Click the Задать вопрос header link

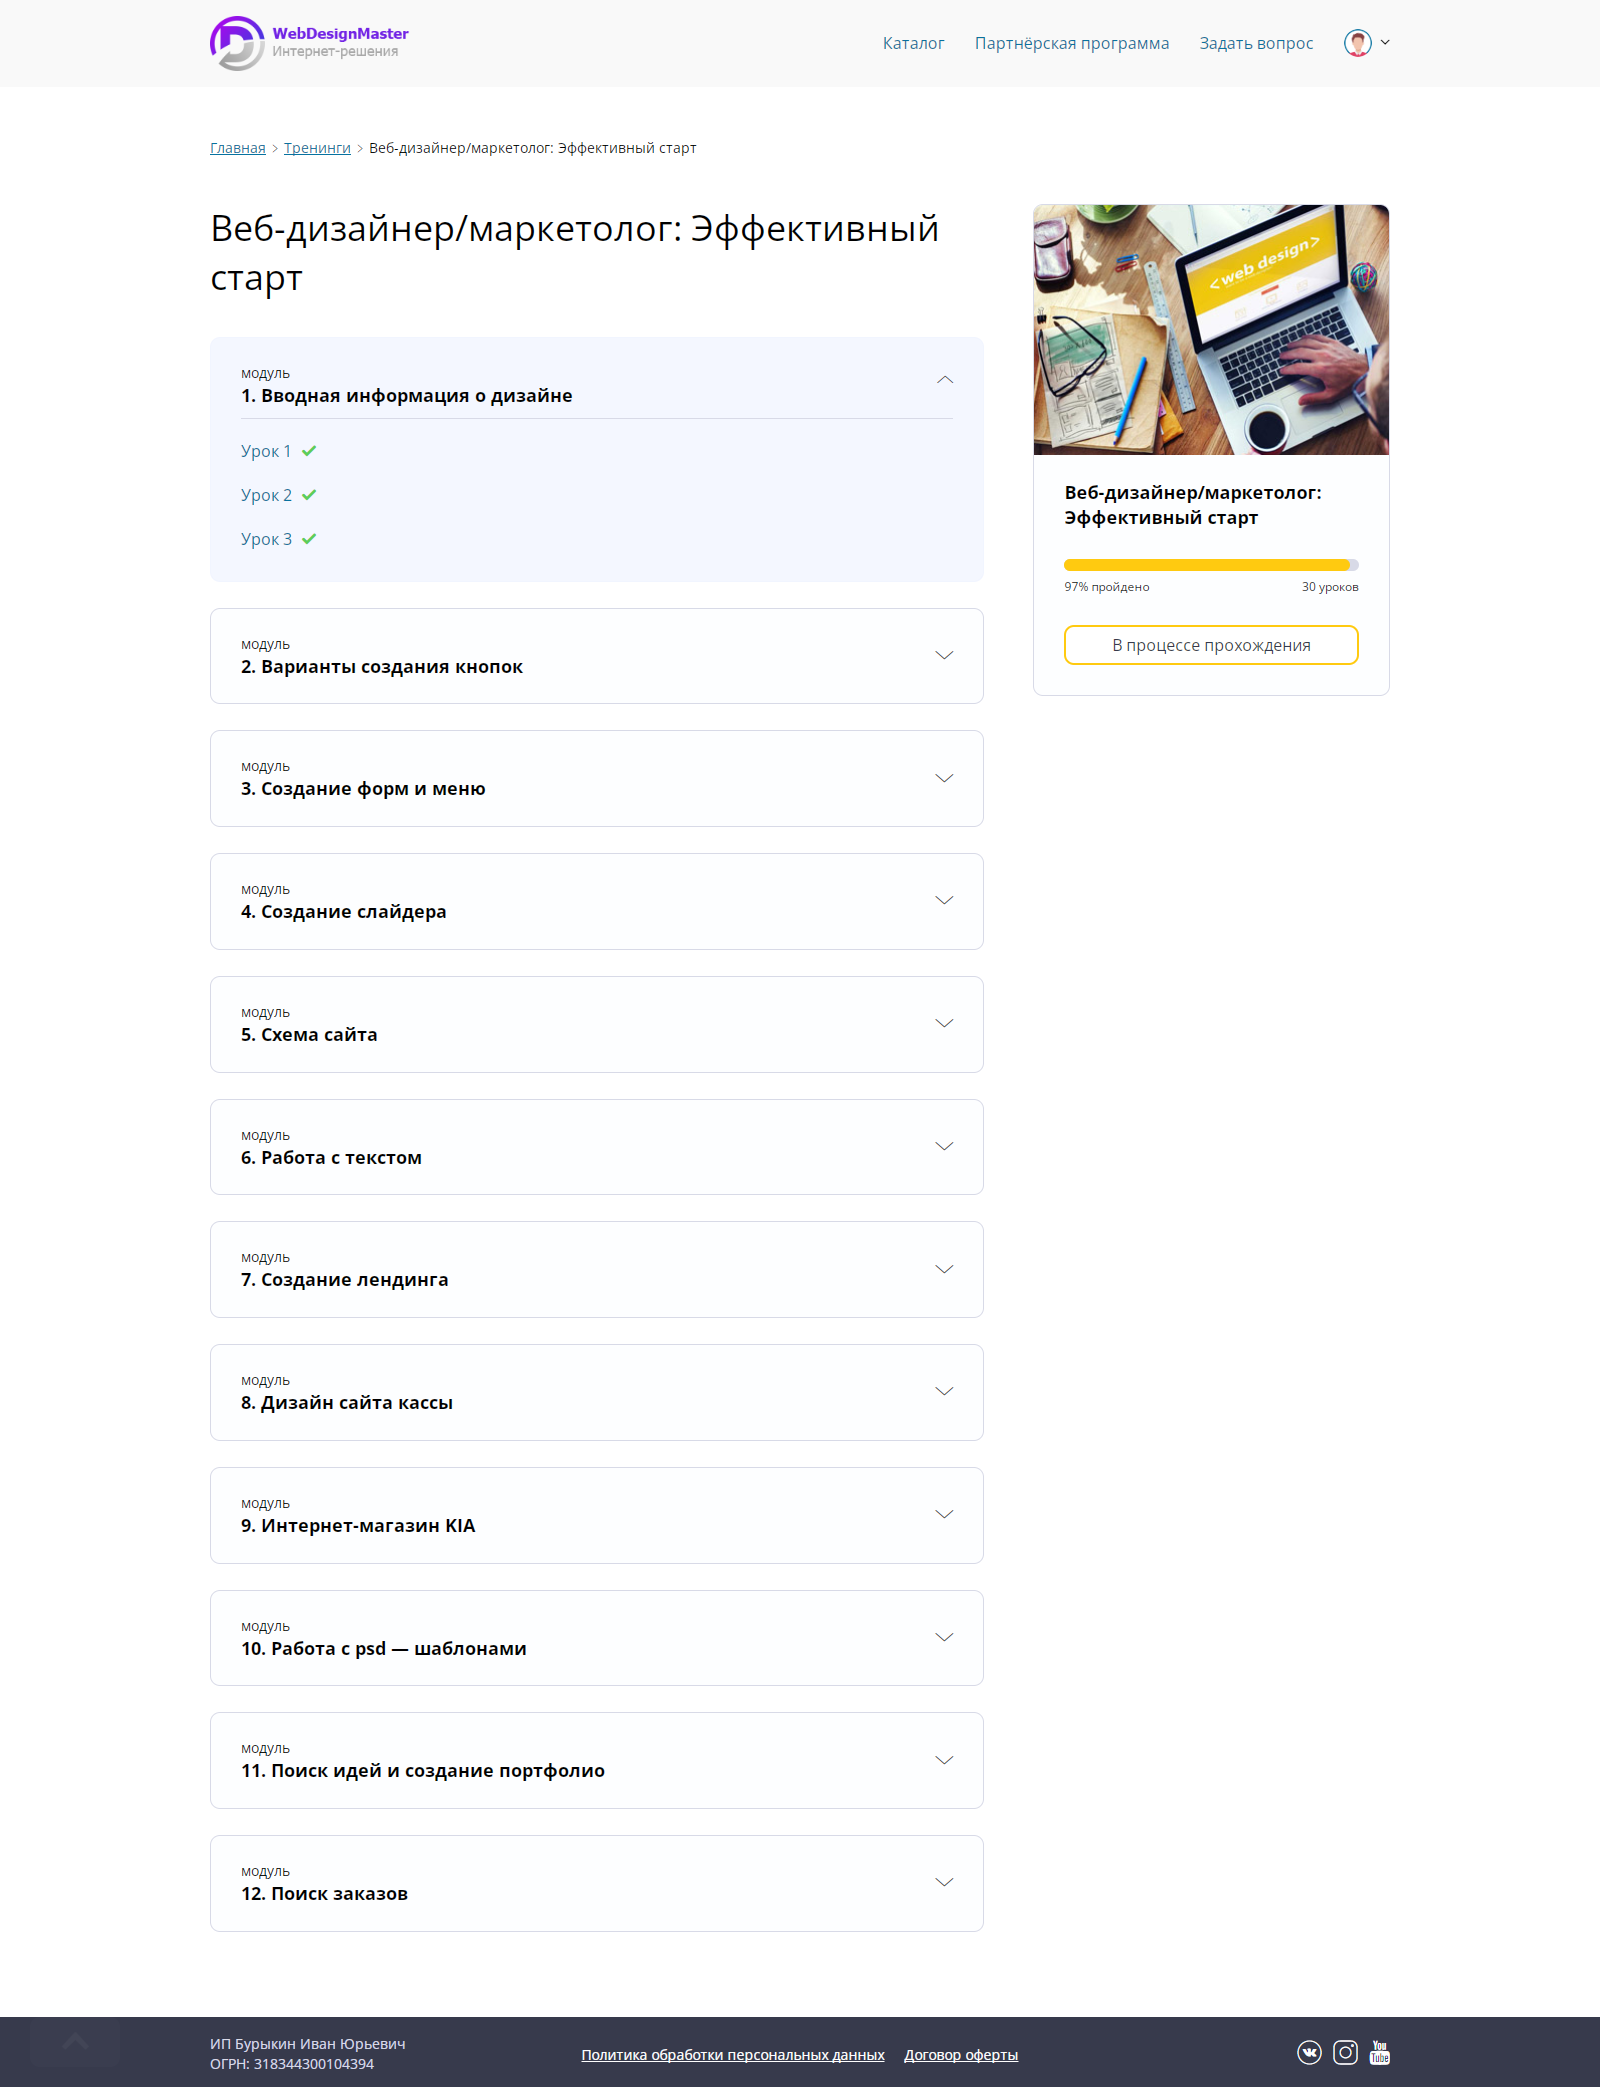[1256, 43]
